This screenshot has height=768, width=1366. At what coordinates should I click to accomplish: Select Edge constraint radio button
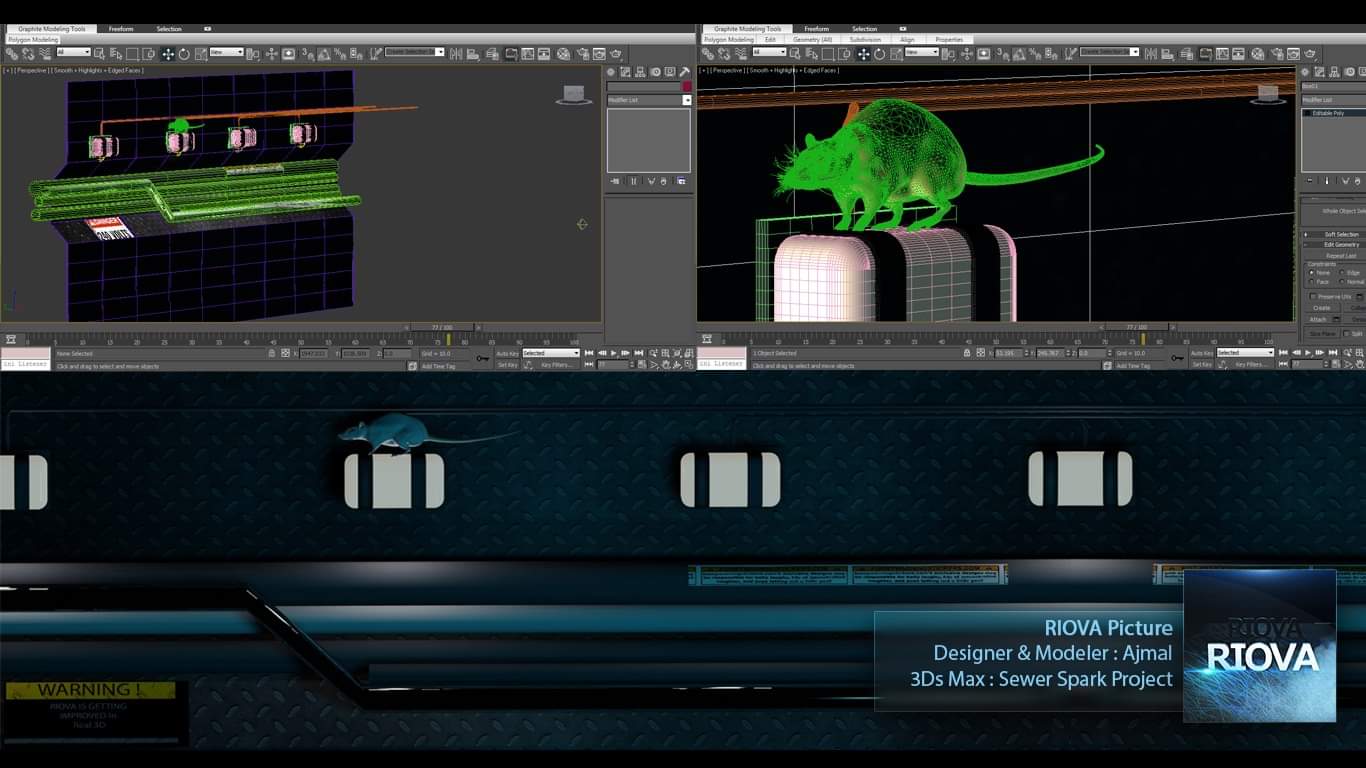point(1342,273)
